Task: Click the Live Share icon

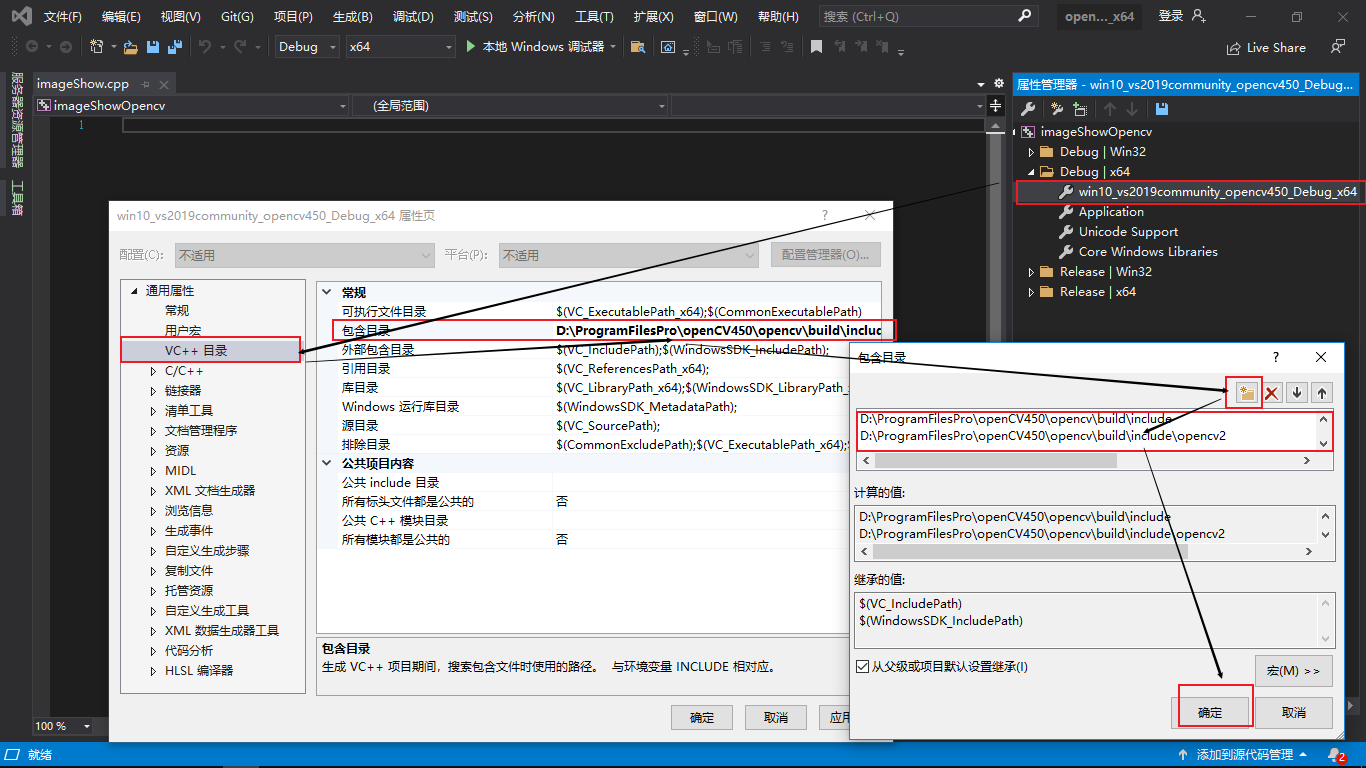Action: click(1234, 47)
